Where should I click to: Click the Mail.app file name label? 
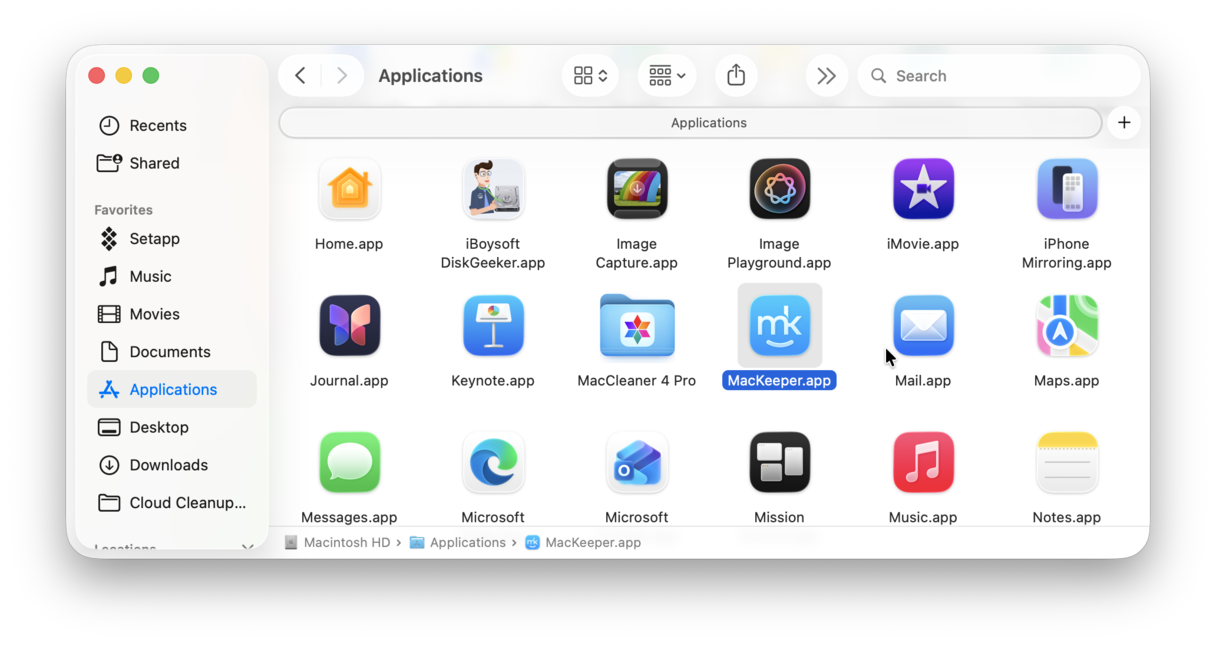tap(923, 380)
